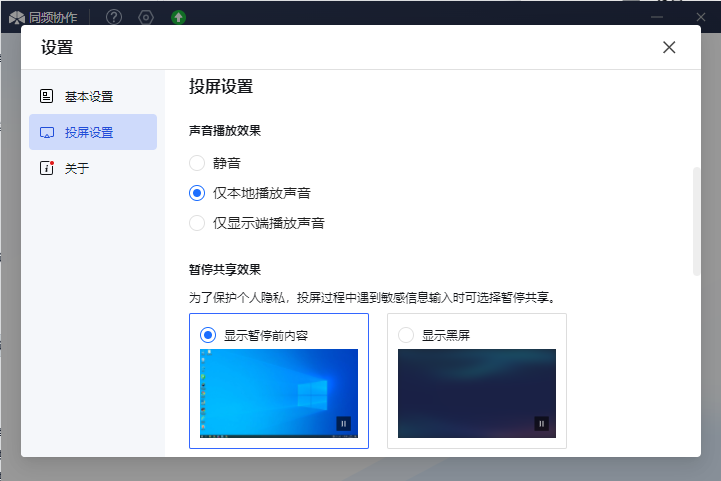Open the settings hexagon icon in title bar

[146, 17]
